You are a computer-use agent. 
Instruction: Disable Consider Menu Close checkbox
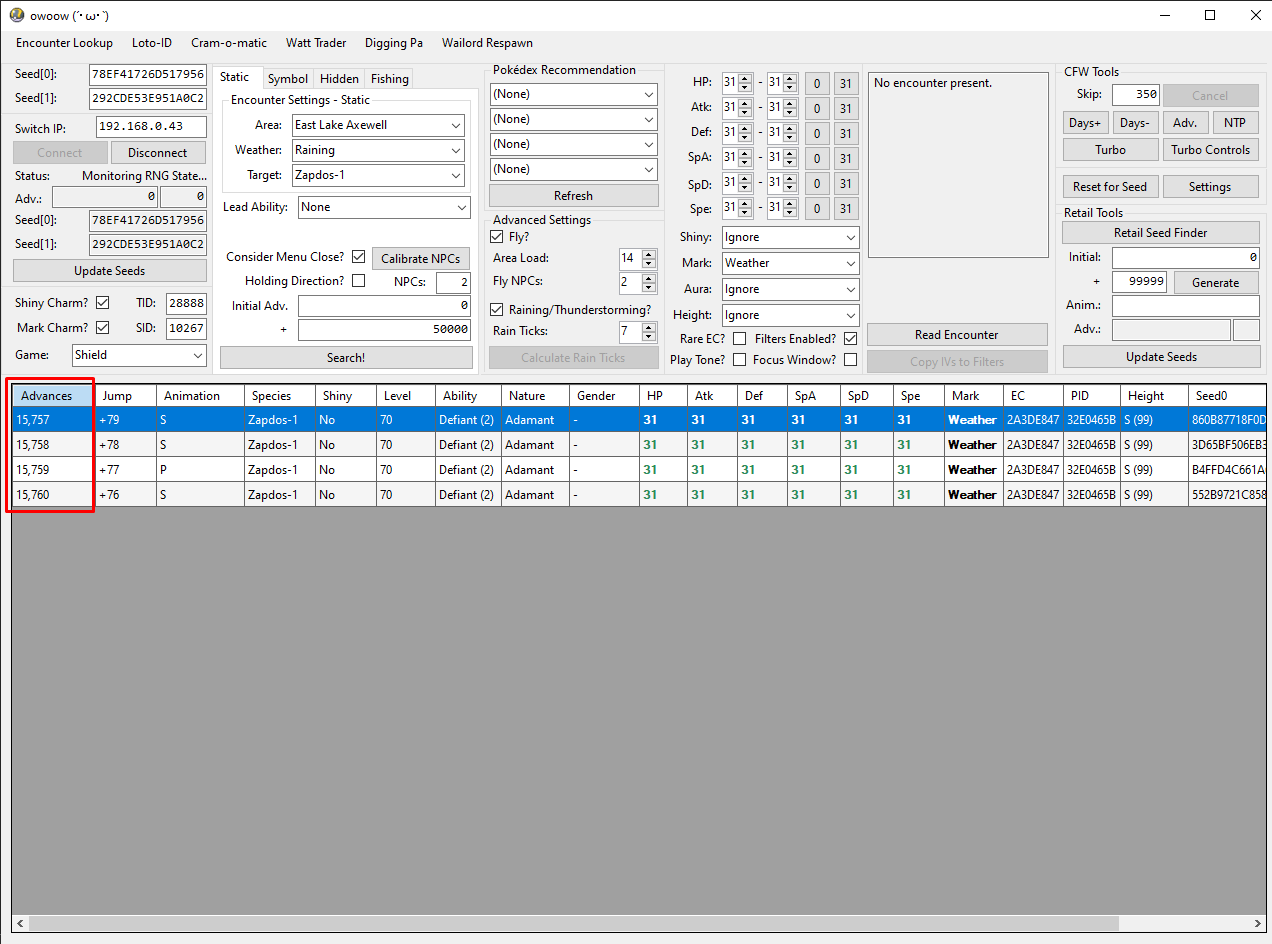(x=358, y=257)
